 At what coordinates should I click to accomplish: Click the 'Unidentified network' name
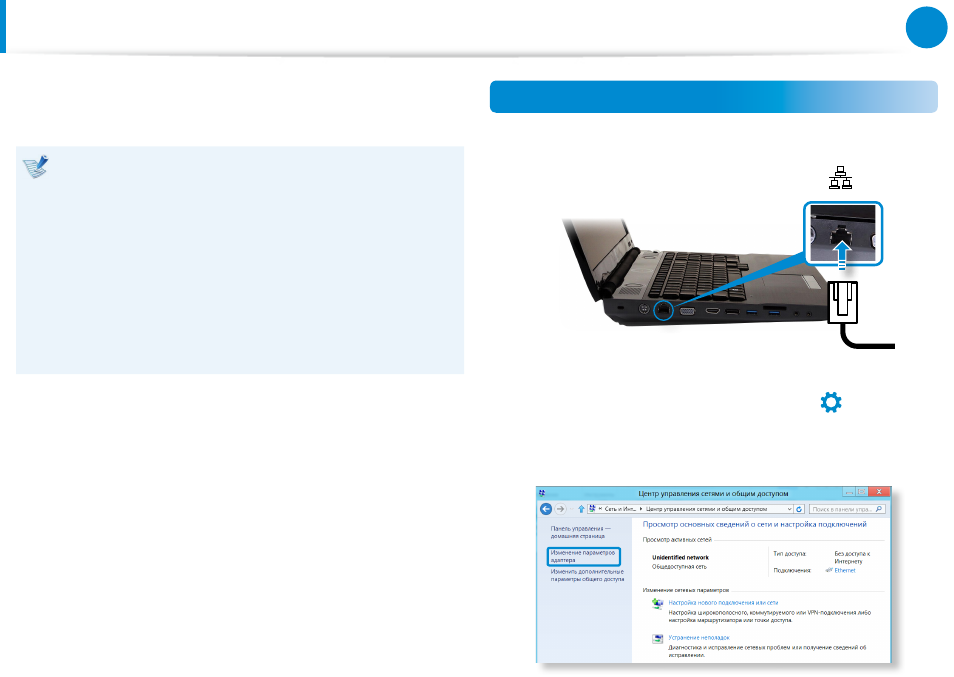point(680,557)
